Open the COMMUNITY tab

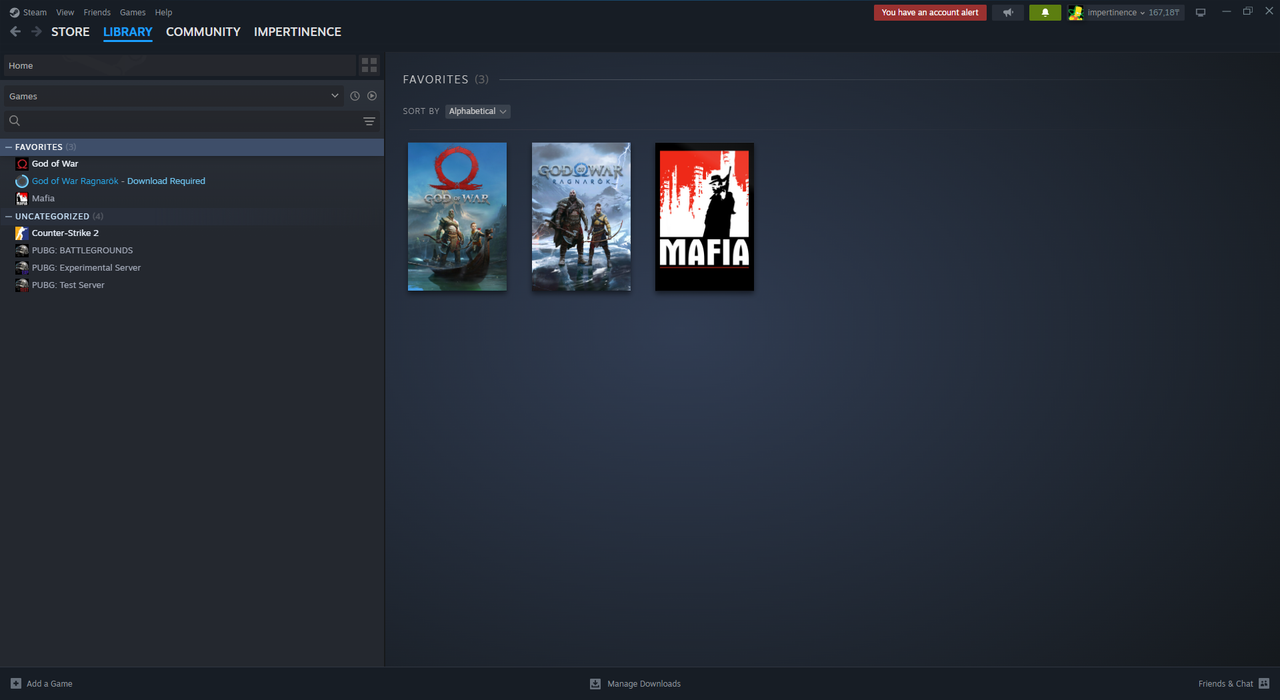point(203,32)
